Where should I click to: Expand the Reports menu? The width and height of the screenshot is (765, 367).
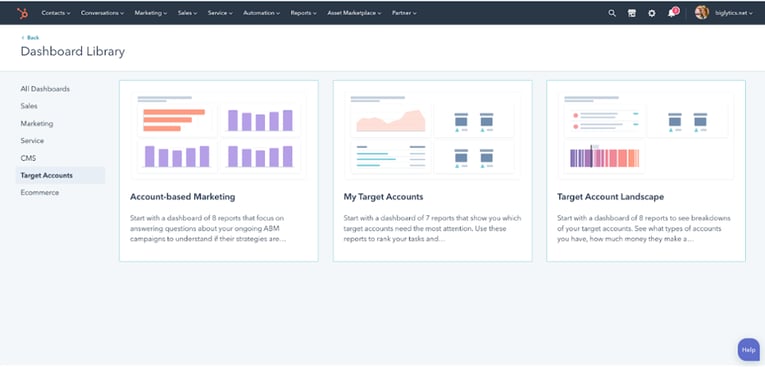303,13
